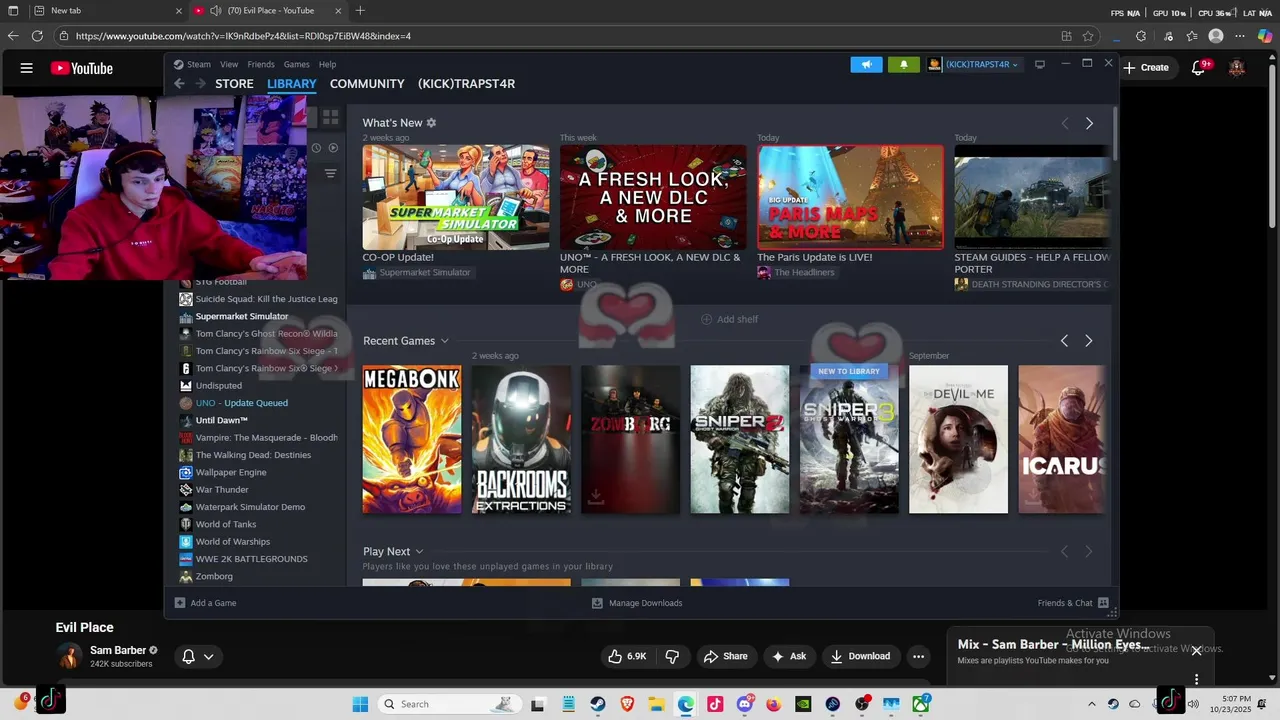The image size is (1280, 720).
Task: Select Sniper Ghost Warrior 2 cover
Action: (x=740, y=439)
